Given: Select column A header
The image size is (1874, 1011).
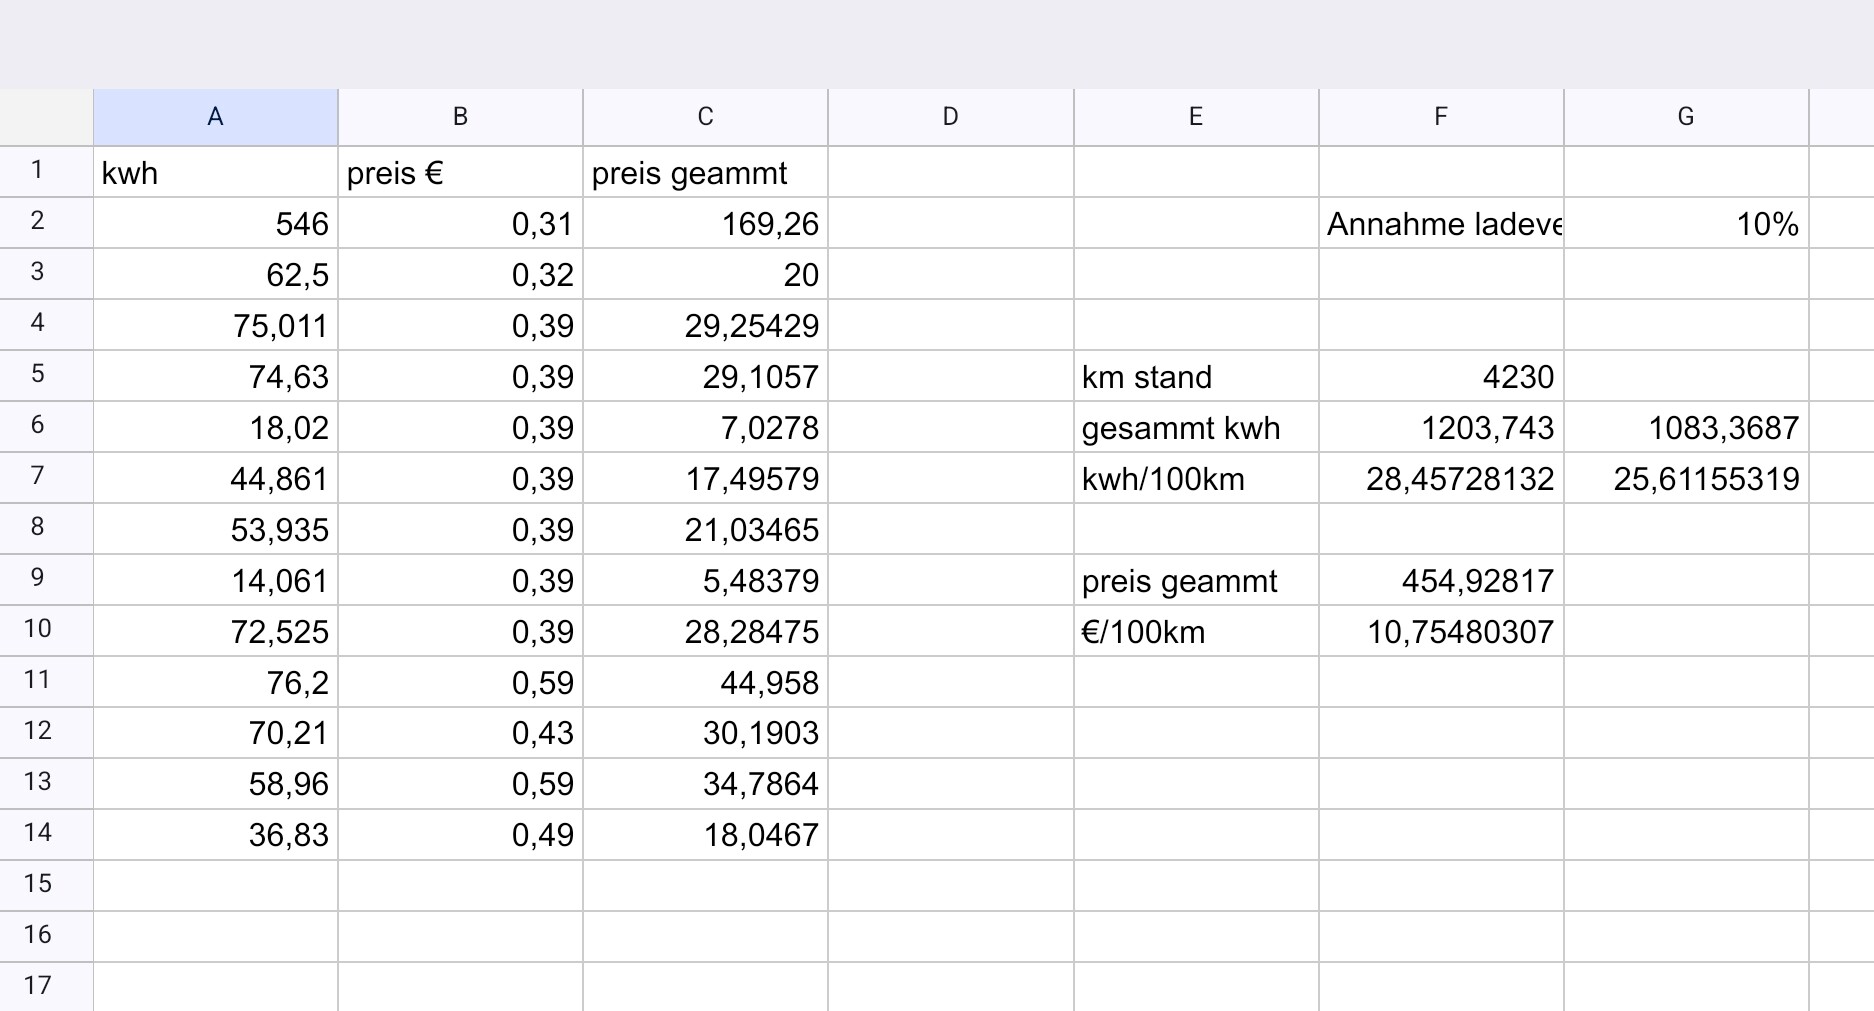Looking at the screenshot, I should click(x=215, y=117).
